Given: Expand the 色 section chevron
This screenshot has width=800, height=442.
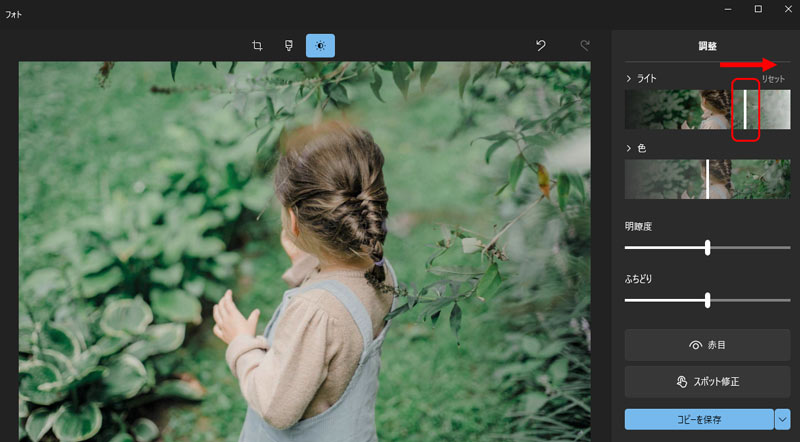Looking at the screenshot, I should (629, 148).
